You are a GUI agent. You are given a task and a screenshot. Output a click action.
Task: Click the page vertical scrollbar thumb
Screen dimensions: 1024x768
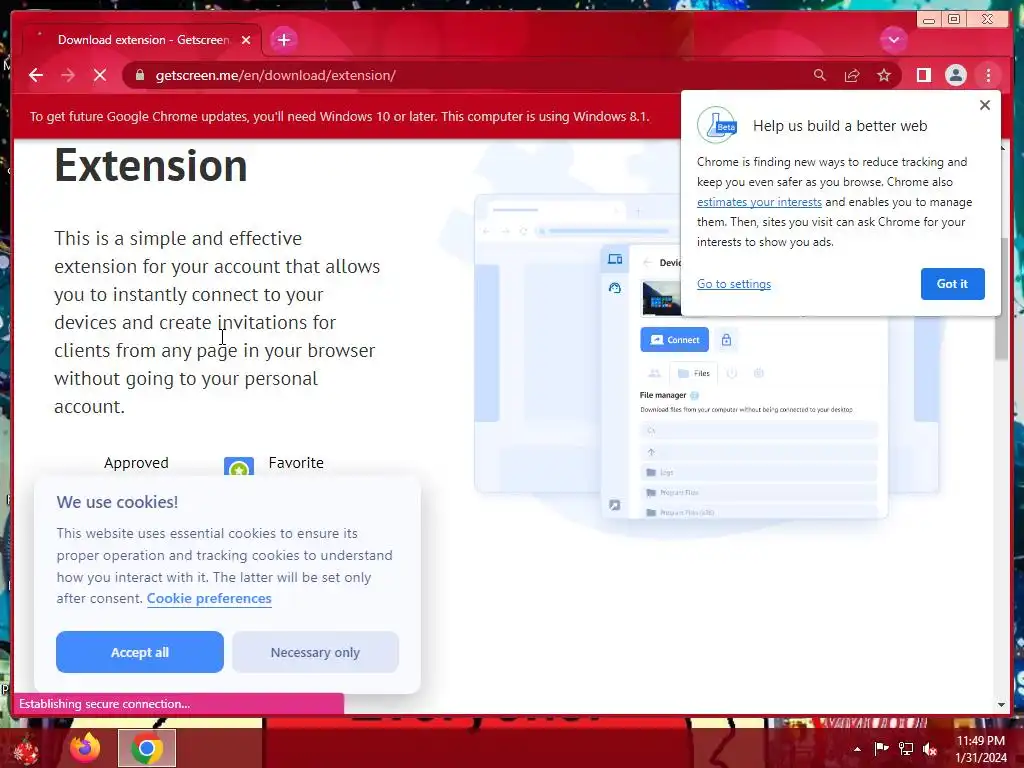click(1001, 298)
